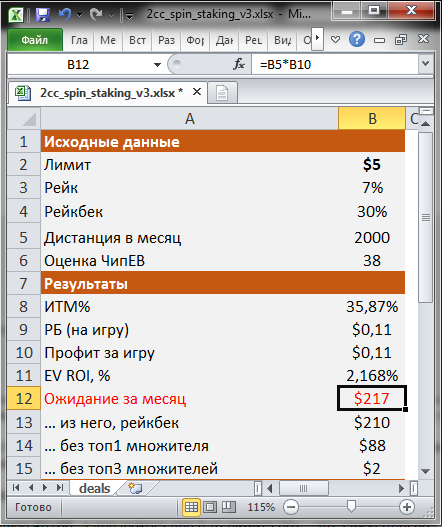Screen dimensions: 442x527
Task: Select the Рейкбек value 30% cell
Action: (372, 211)
